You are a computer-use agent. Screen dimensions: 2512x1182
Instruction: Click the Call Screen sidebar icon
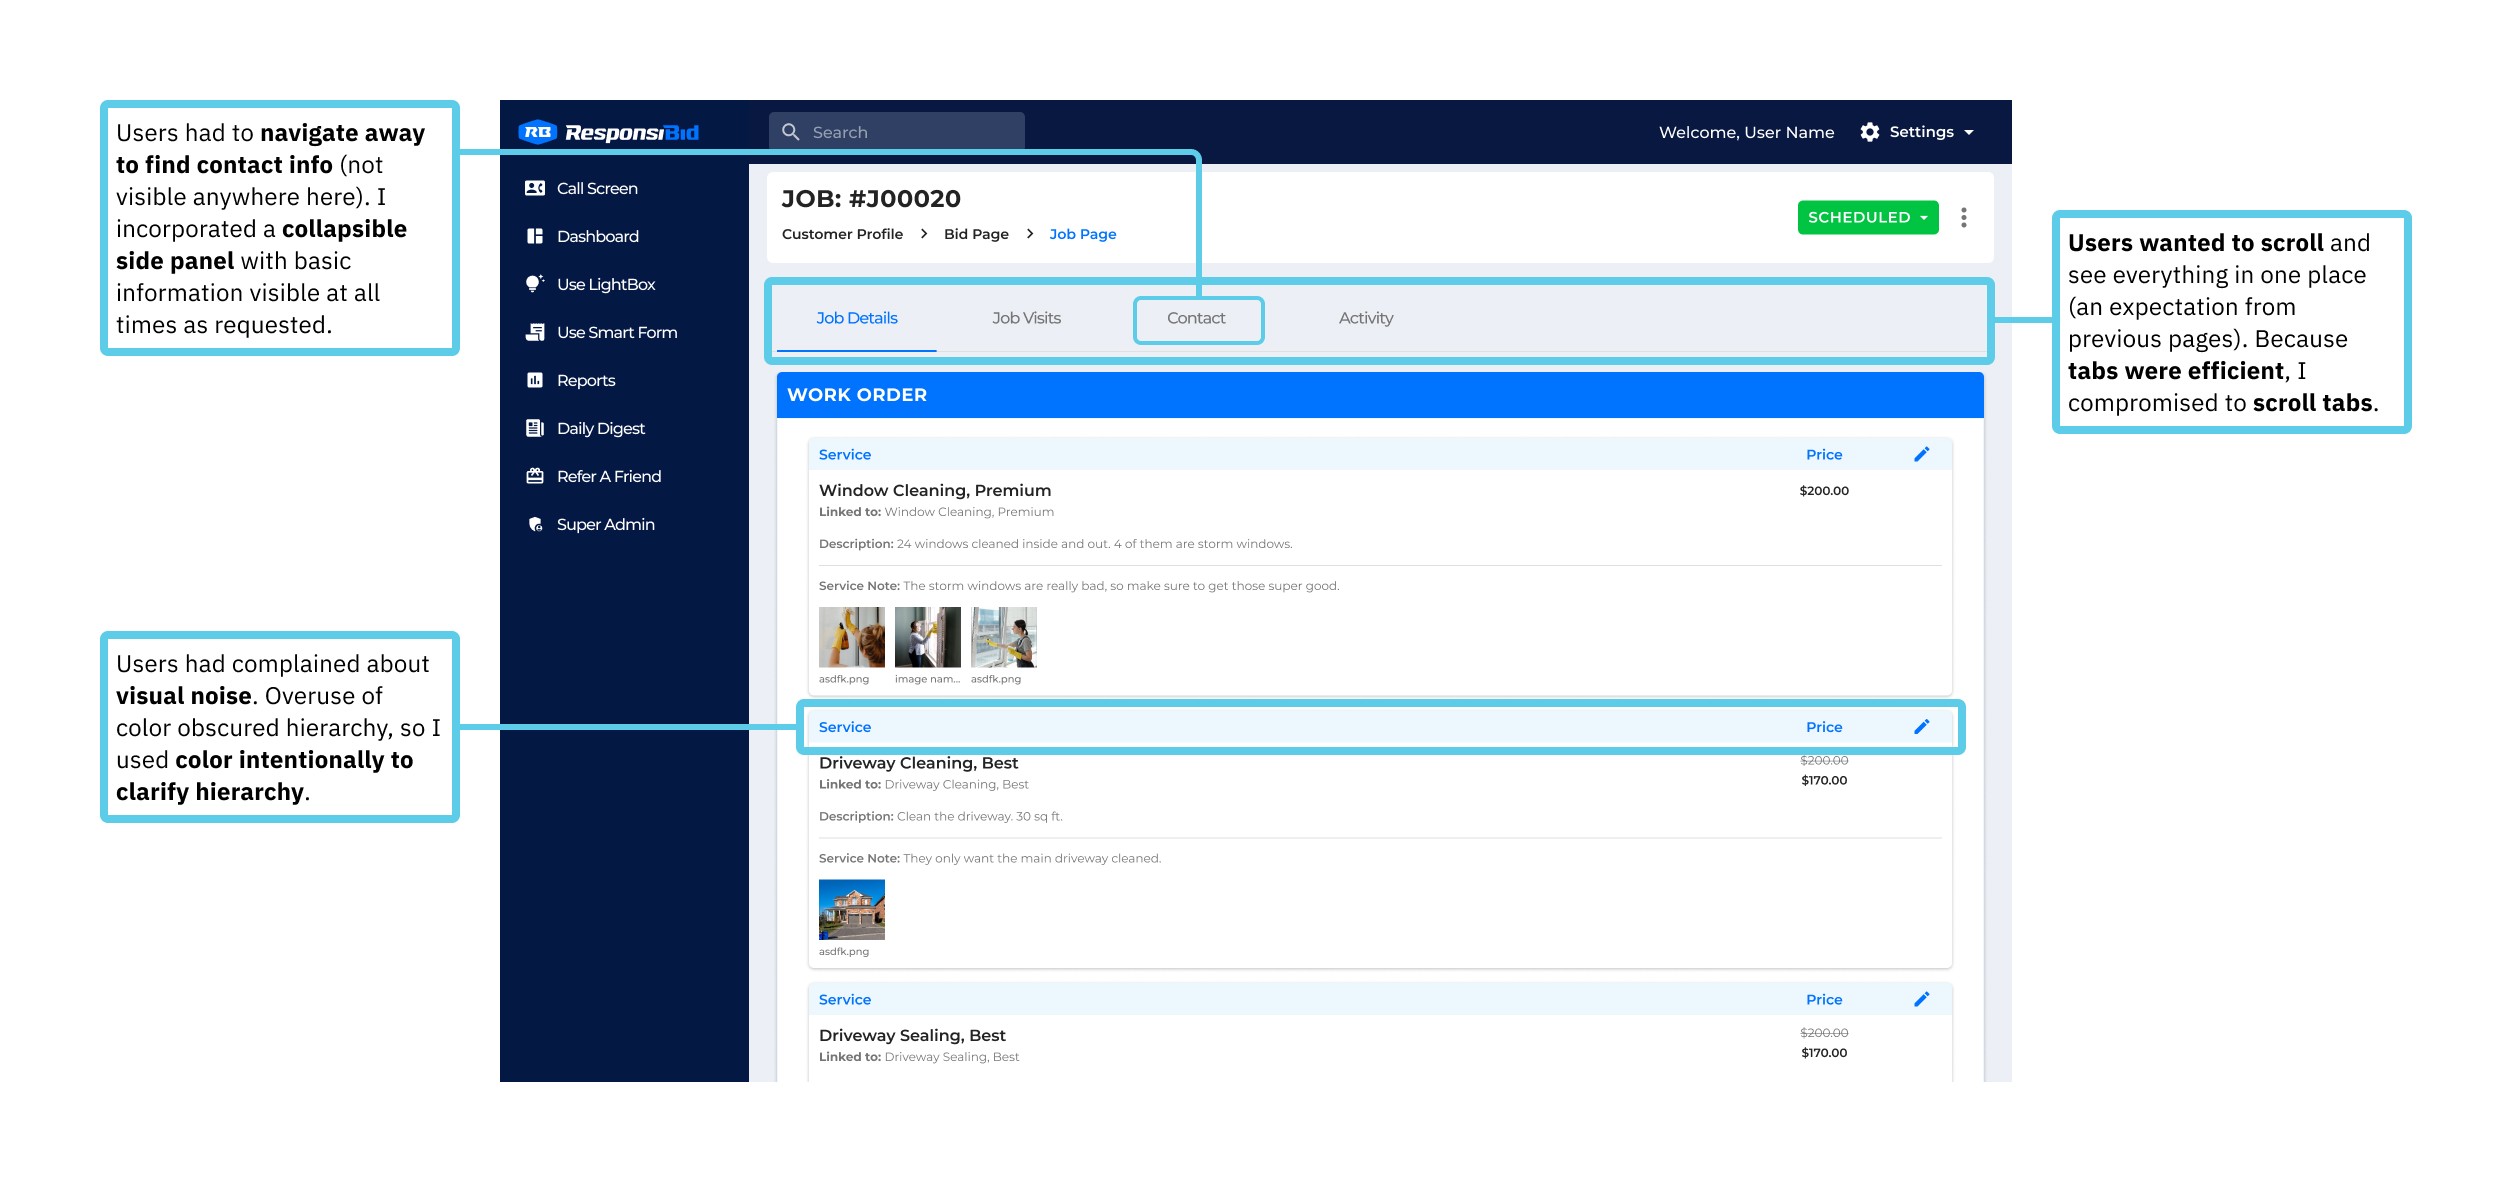535,188
